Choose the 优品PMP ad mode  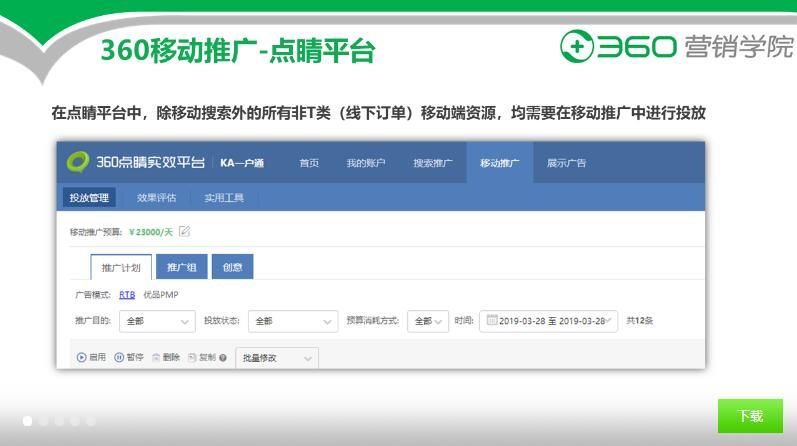tap(161, 294)
